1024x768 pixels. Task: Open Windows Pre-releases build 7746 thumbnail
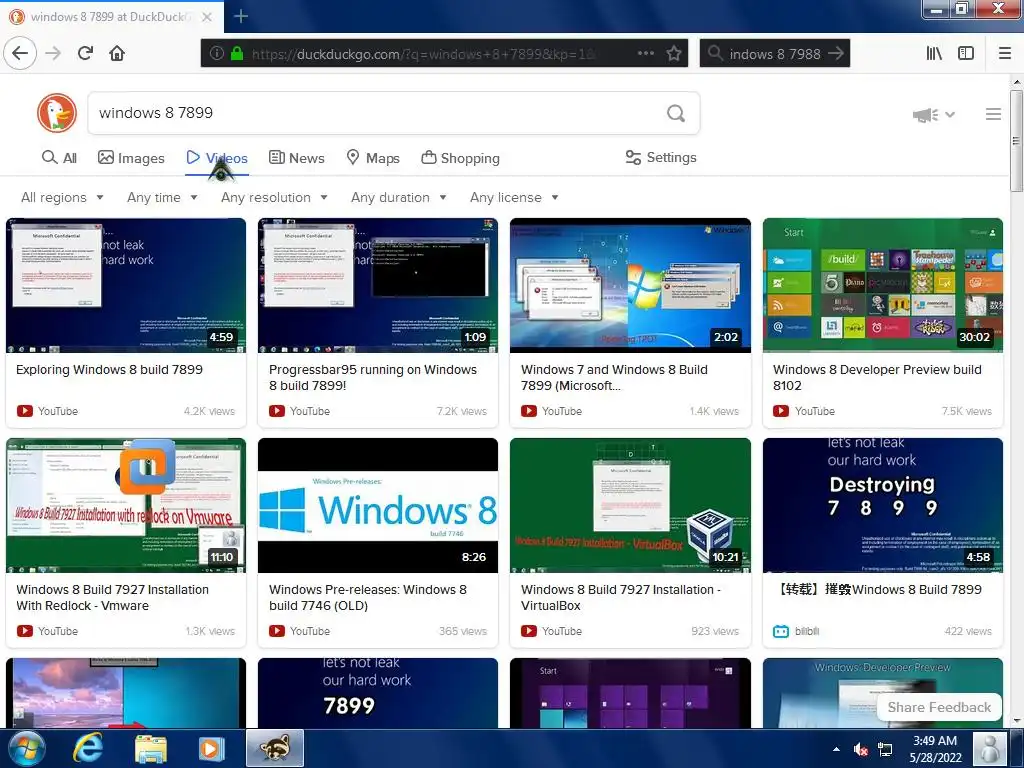click(378, 505)
